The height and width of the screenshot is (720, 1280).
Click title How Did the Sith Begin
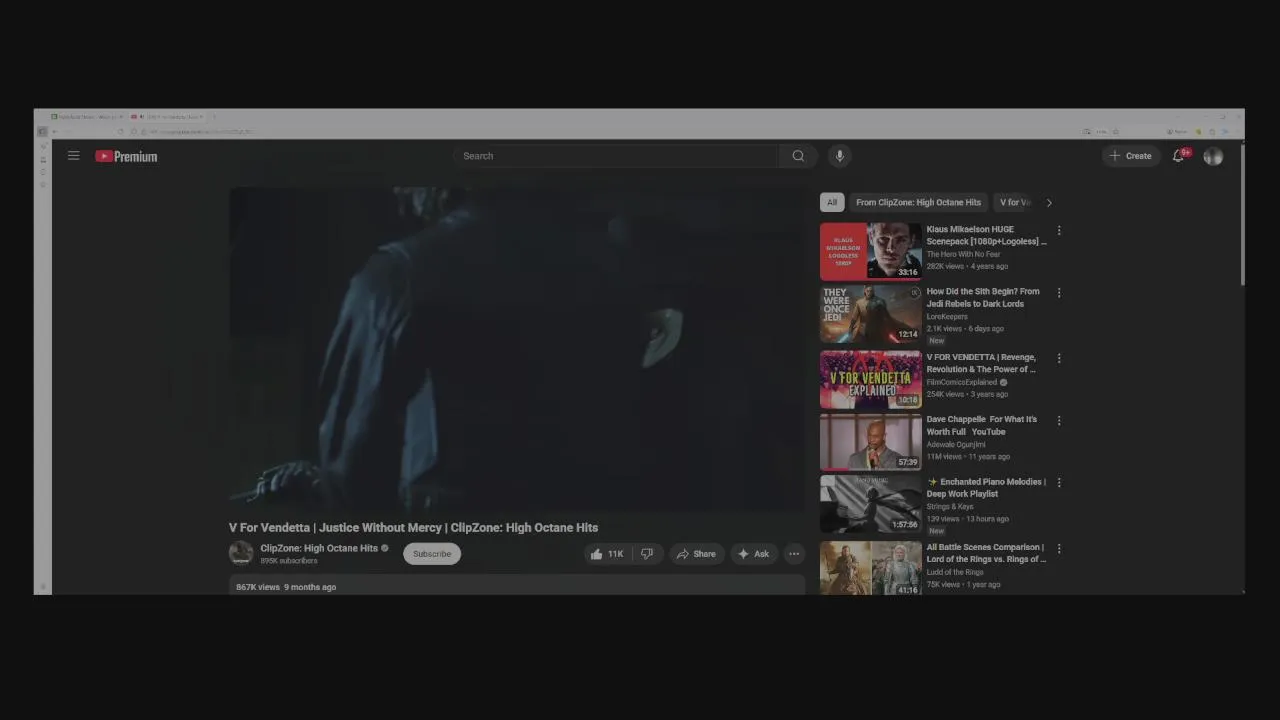pos(983,297)
